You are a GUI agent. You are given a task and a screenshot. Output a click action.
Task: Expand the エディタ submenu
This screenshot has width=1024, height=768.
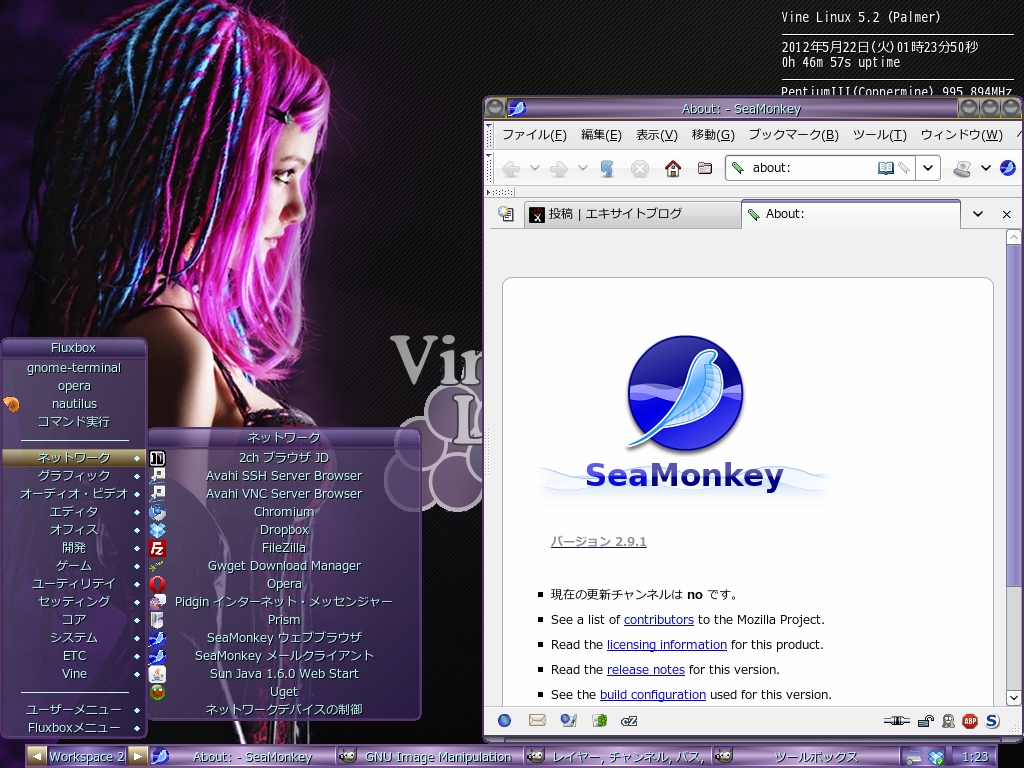(74, 512)
